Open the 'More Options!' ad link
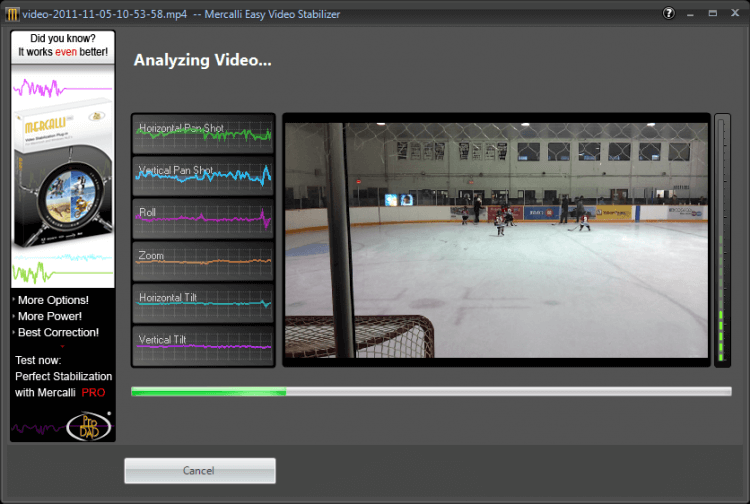 point(53,300)
